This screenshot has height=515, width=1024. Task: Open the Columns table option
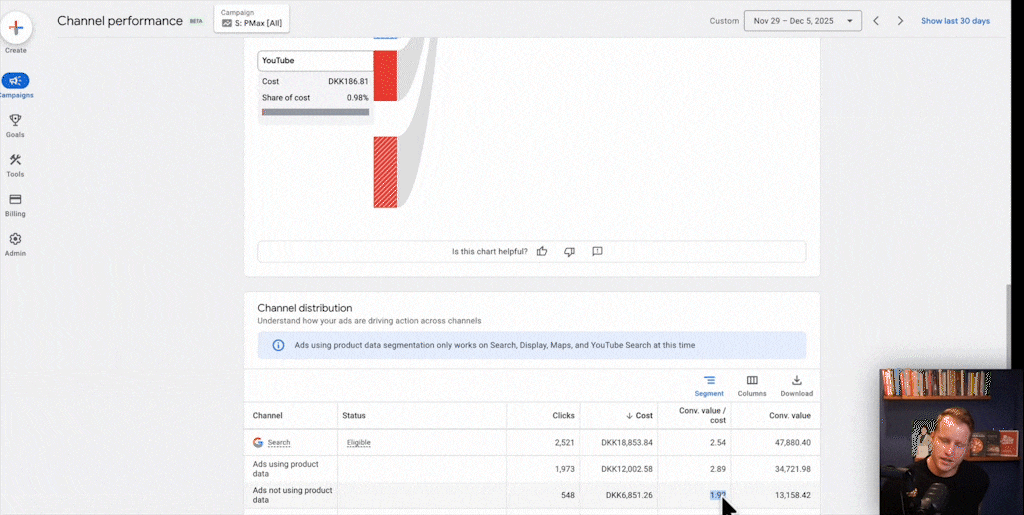tap(752, 385)
